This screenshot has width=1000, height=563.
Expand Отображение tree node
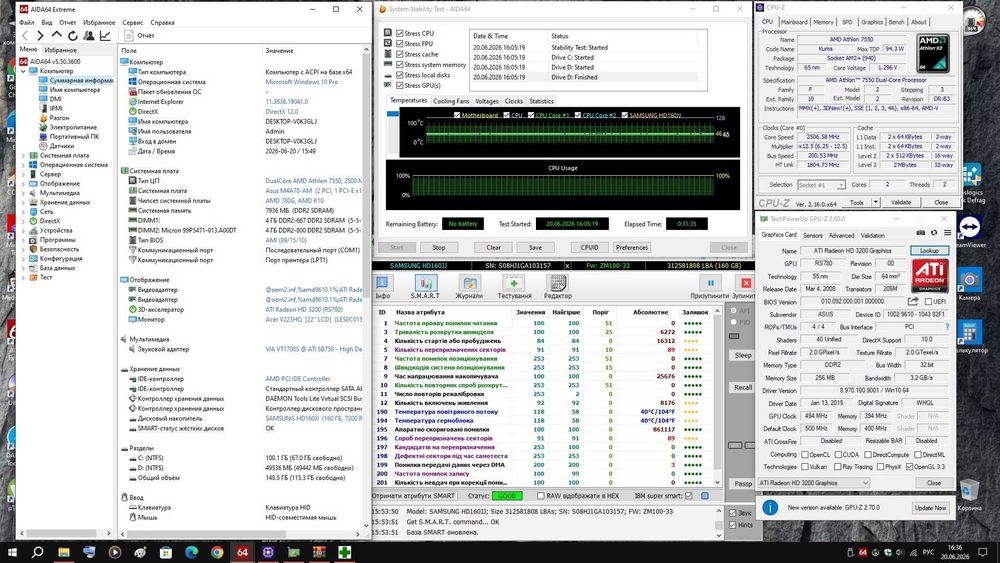pos(24,183)
